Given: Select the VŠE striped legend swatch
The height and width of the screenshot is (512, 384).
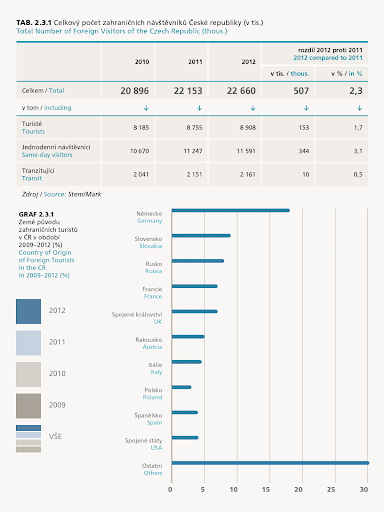Looking at the screenshot, I should pos(29,439).
